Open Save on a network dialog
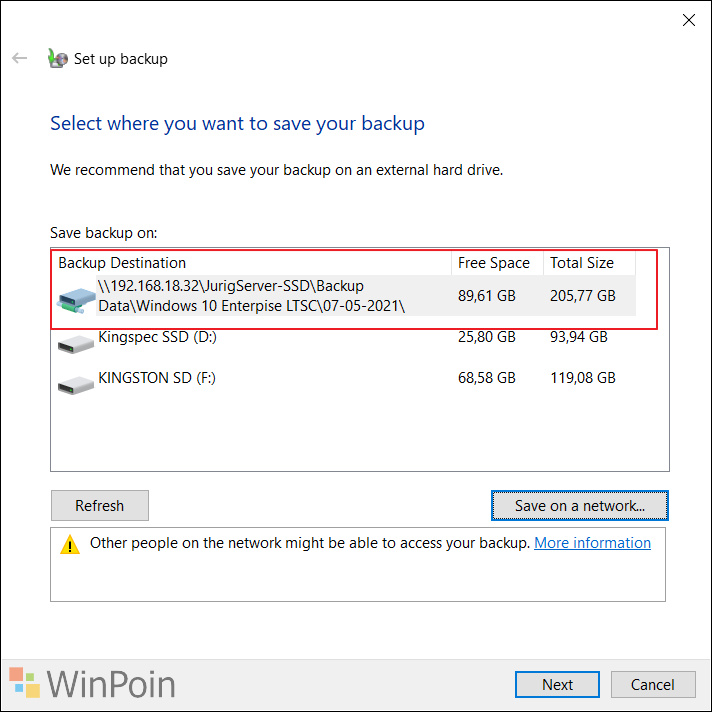Screen dimensions: 712x712 [580, 505]
